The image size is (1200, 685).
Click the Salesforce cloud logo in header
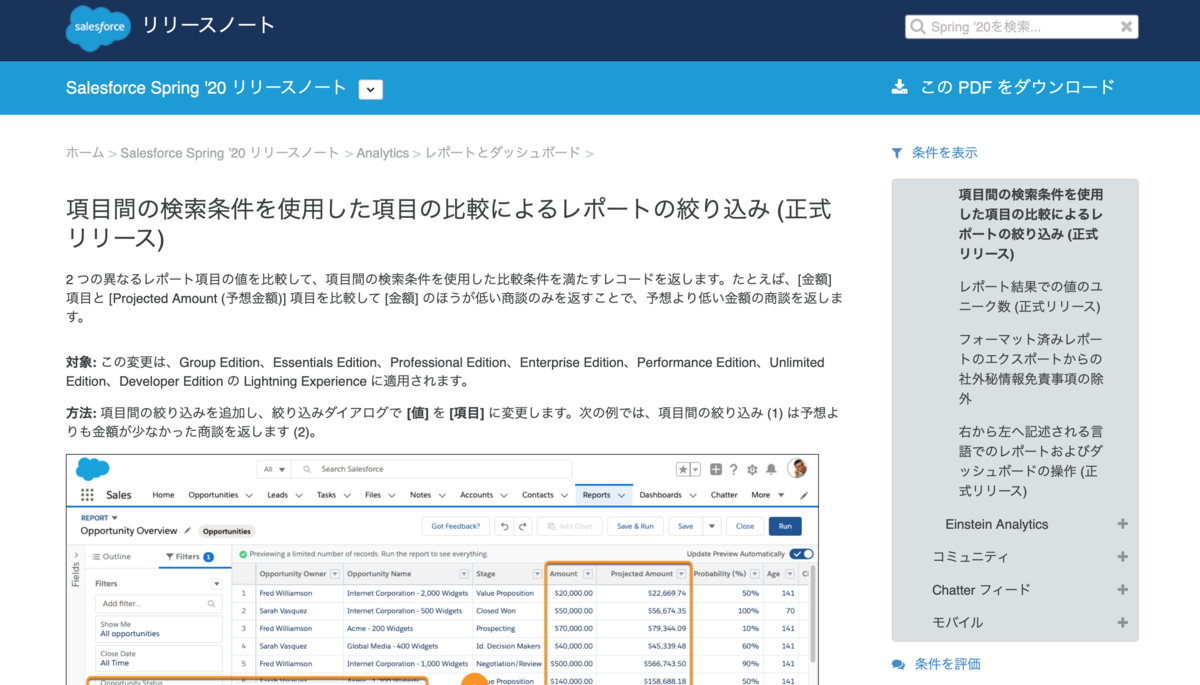click(98, 28)
